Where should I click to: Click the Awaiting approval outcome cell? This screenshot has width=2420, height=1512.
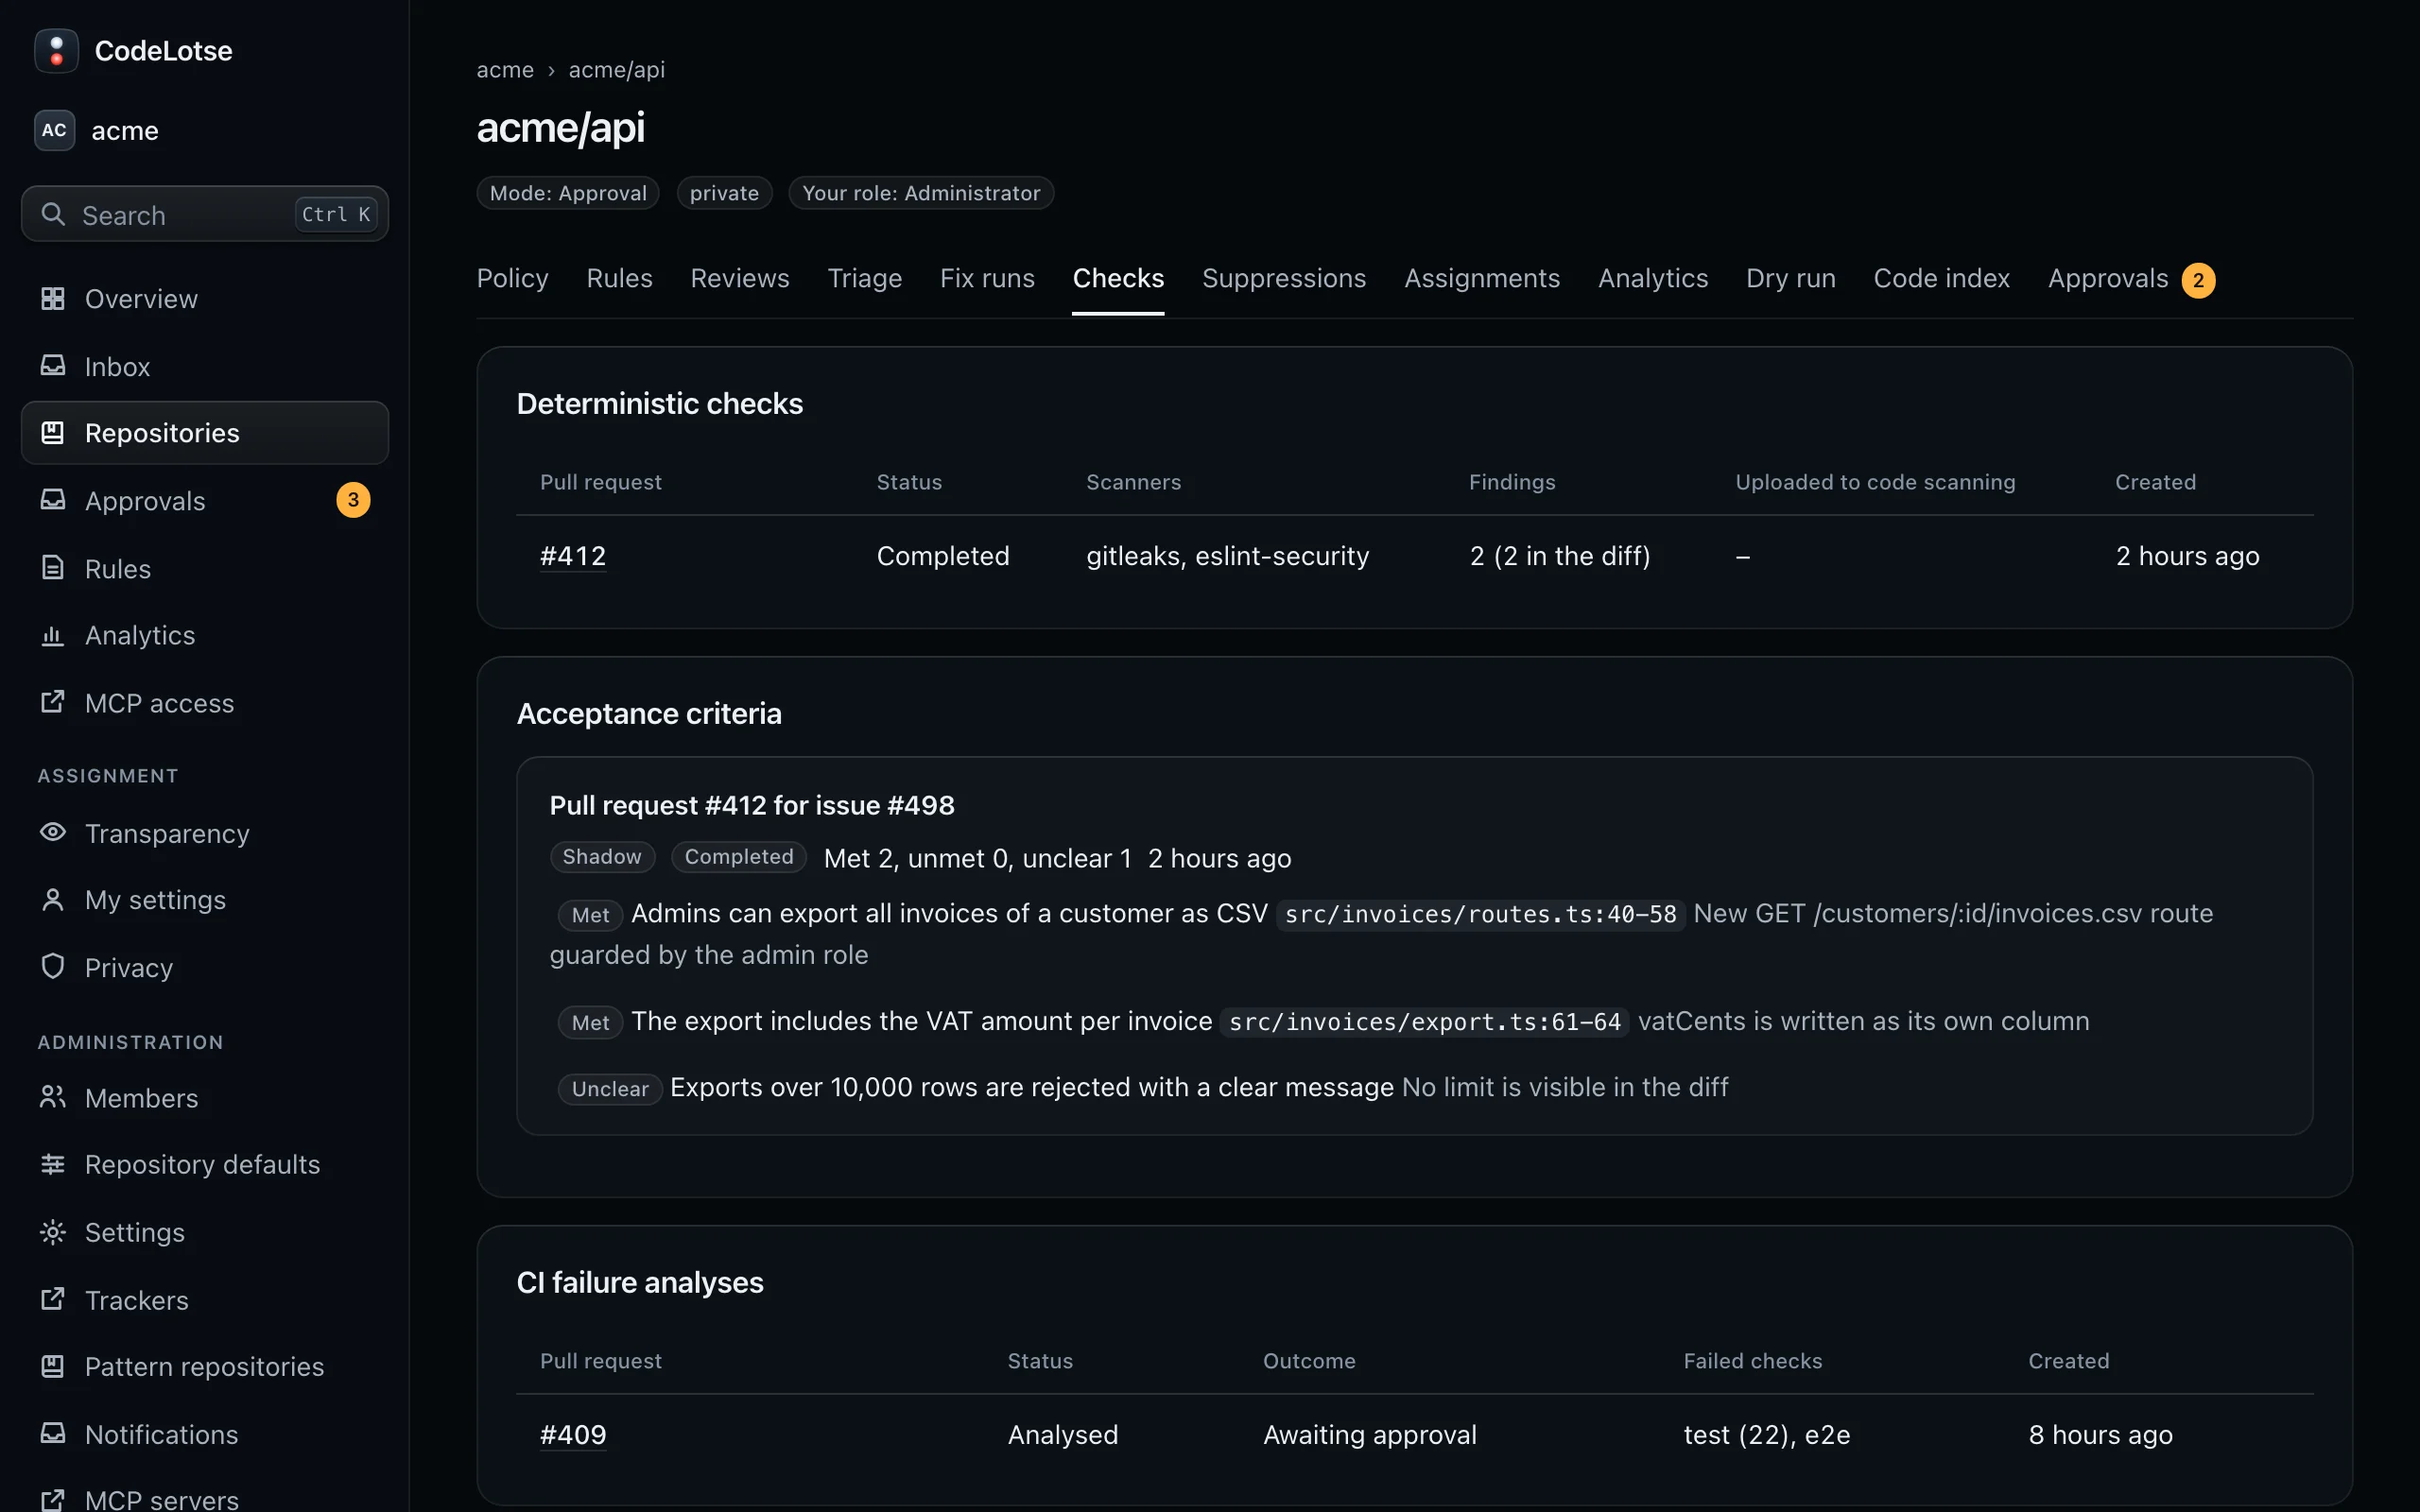1370,1435
